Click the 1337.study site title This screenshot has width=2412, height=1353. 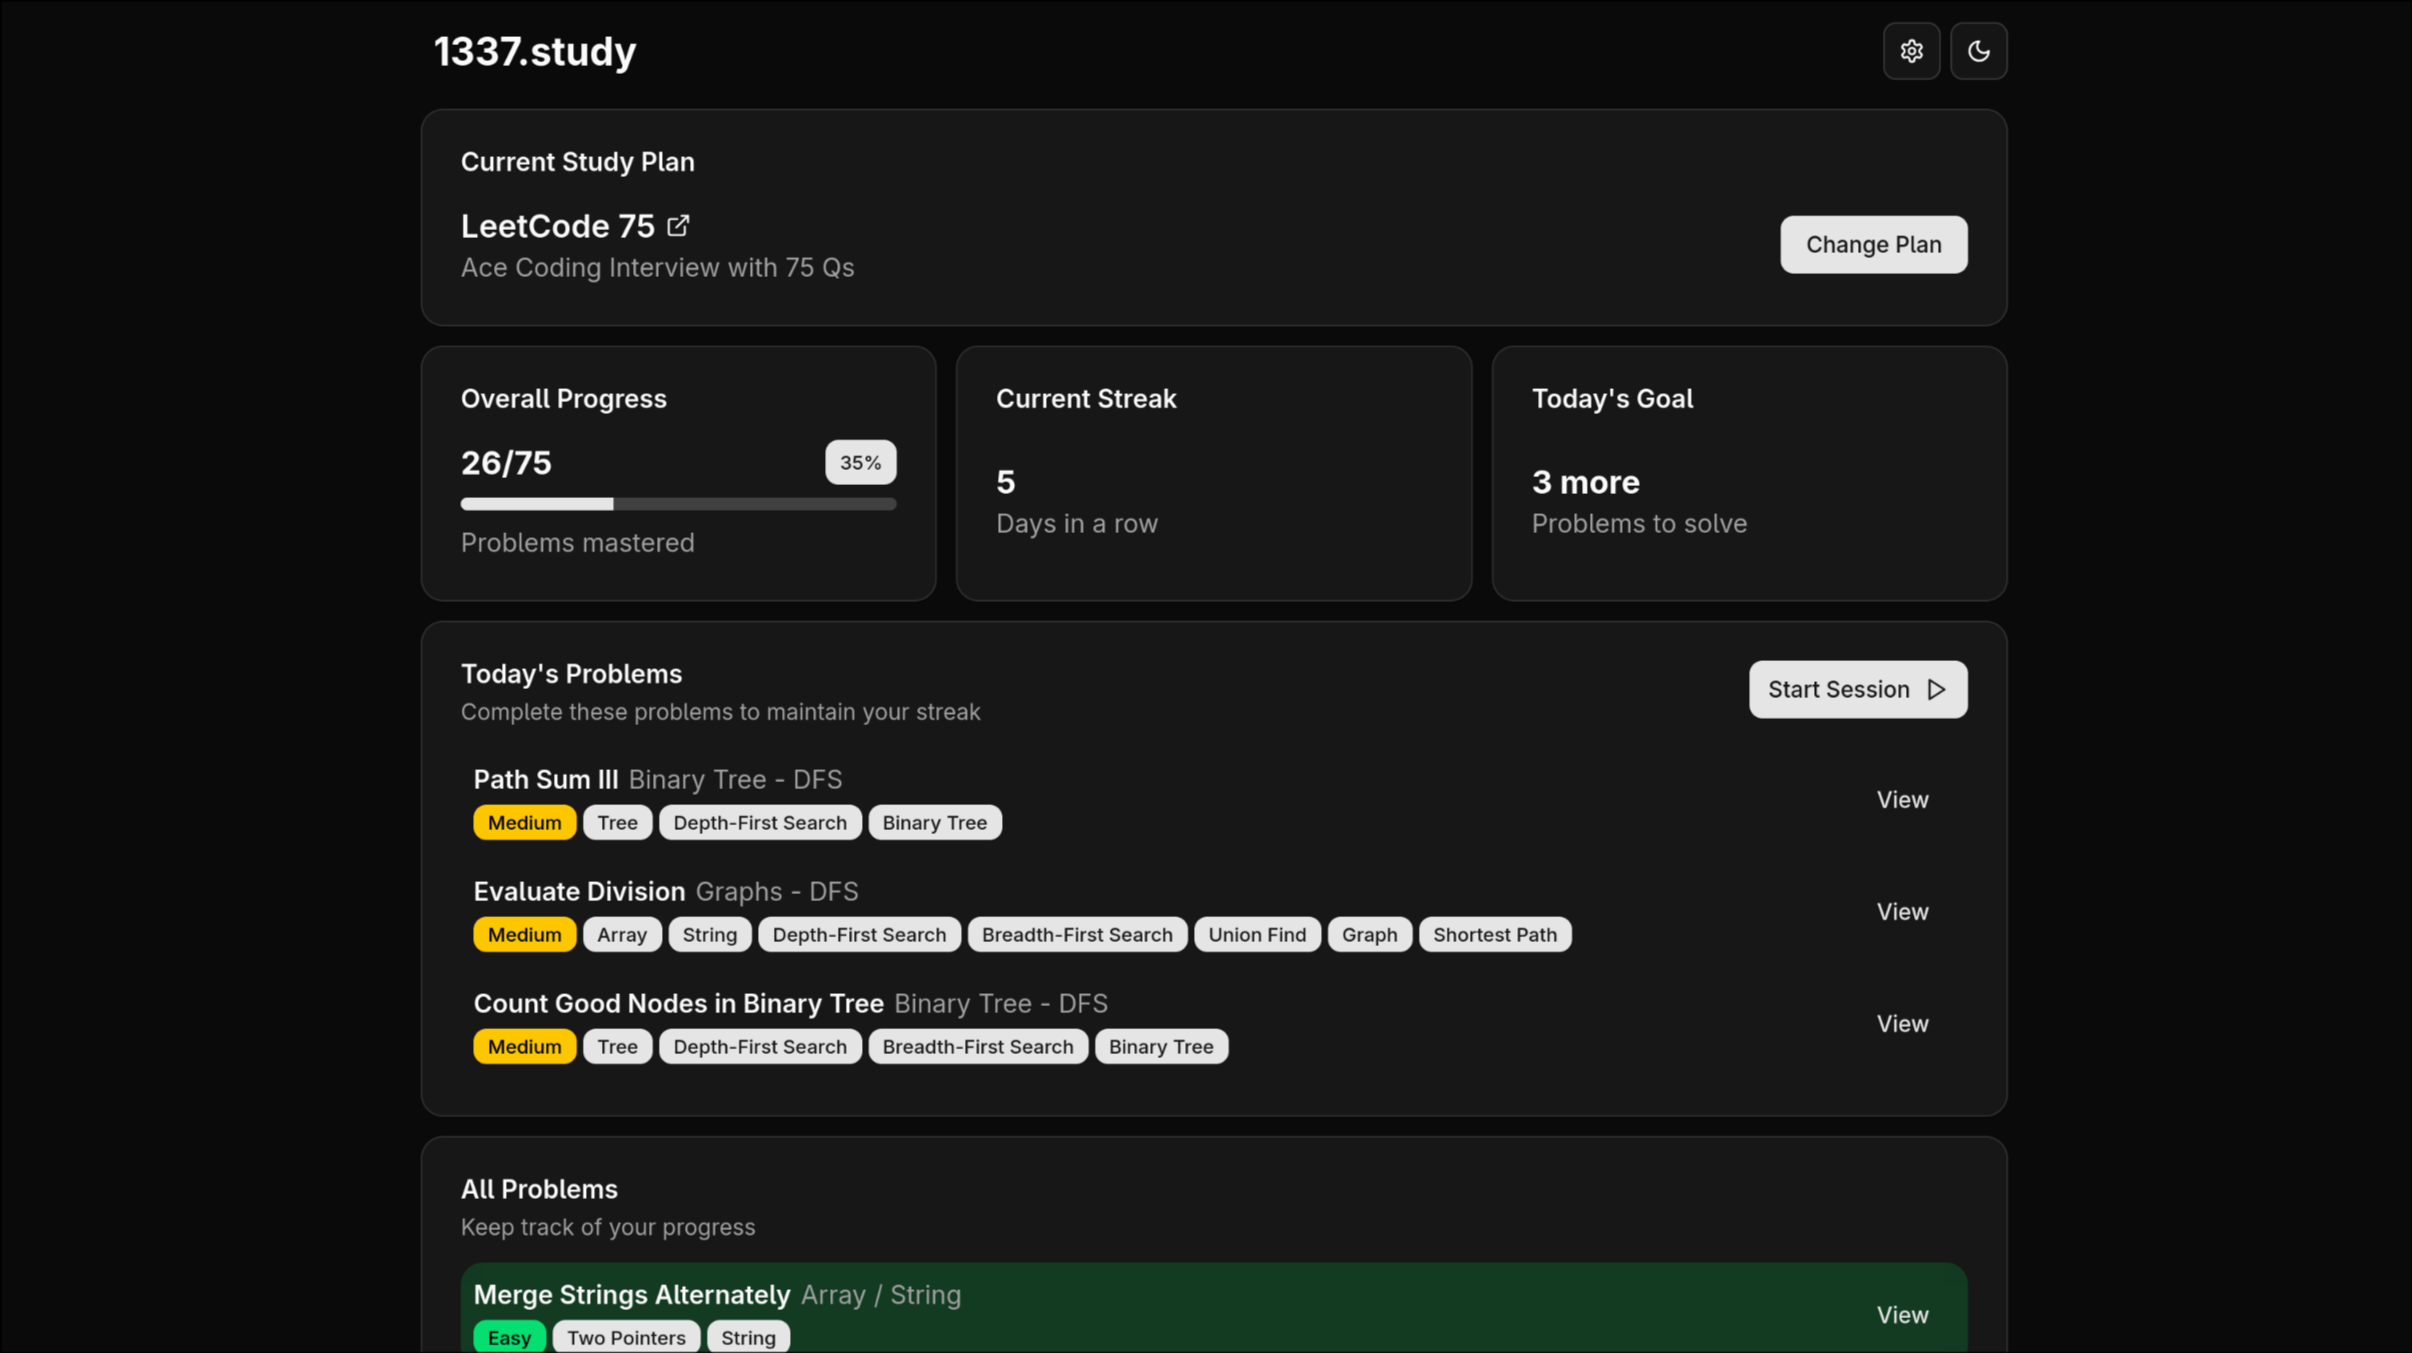coord(535,52)
